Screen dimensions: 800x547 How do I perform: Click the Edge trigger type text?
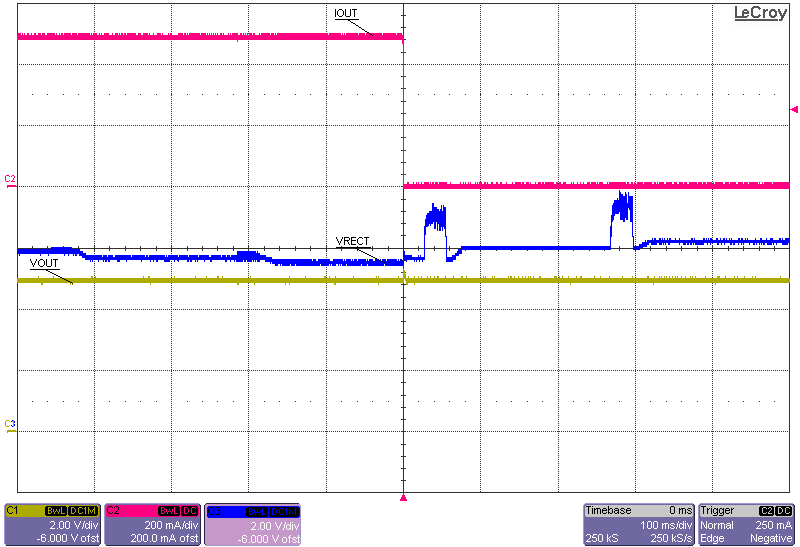712,538
